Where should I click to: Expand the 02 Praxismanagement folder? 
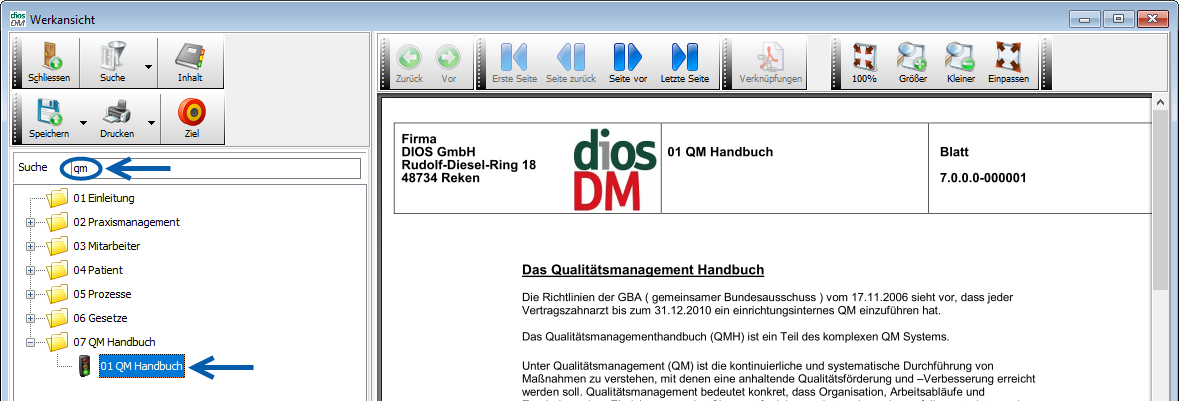coord(31,222)
